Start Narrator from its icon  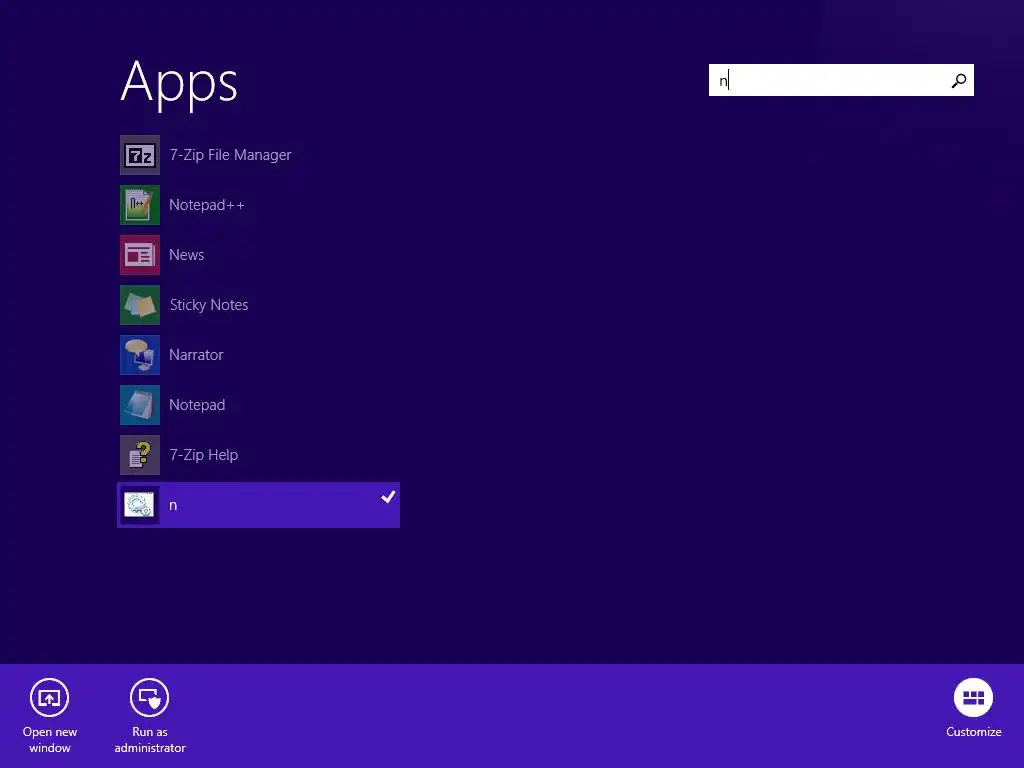140,355
